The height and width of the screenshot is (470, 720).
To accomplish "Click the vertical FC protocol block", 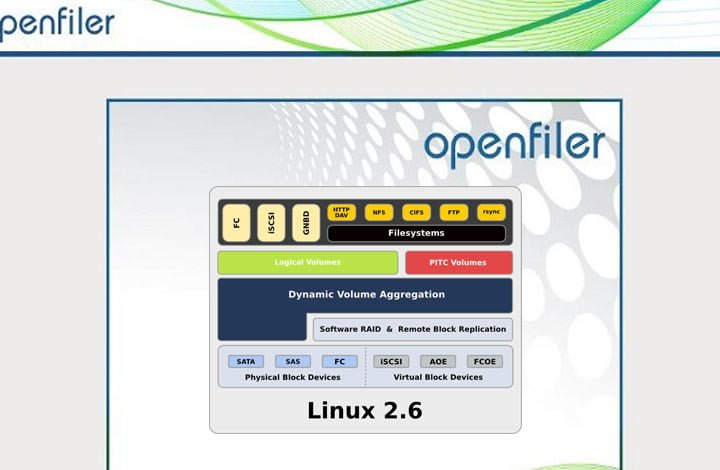I will (x=236, y=223).
